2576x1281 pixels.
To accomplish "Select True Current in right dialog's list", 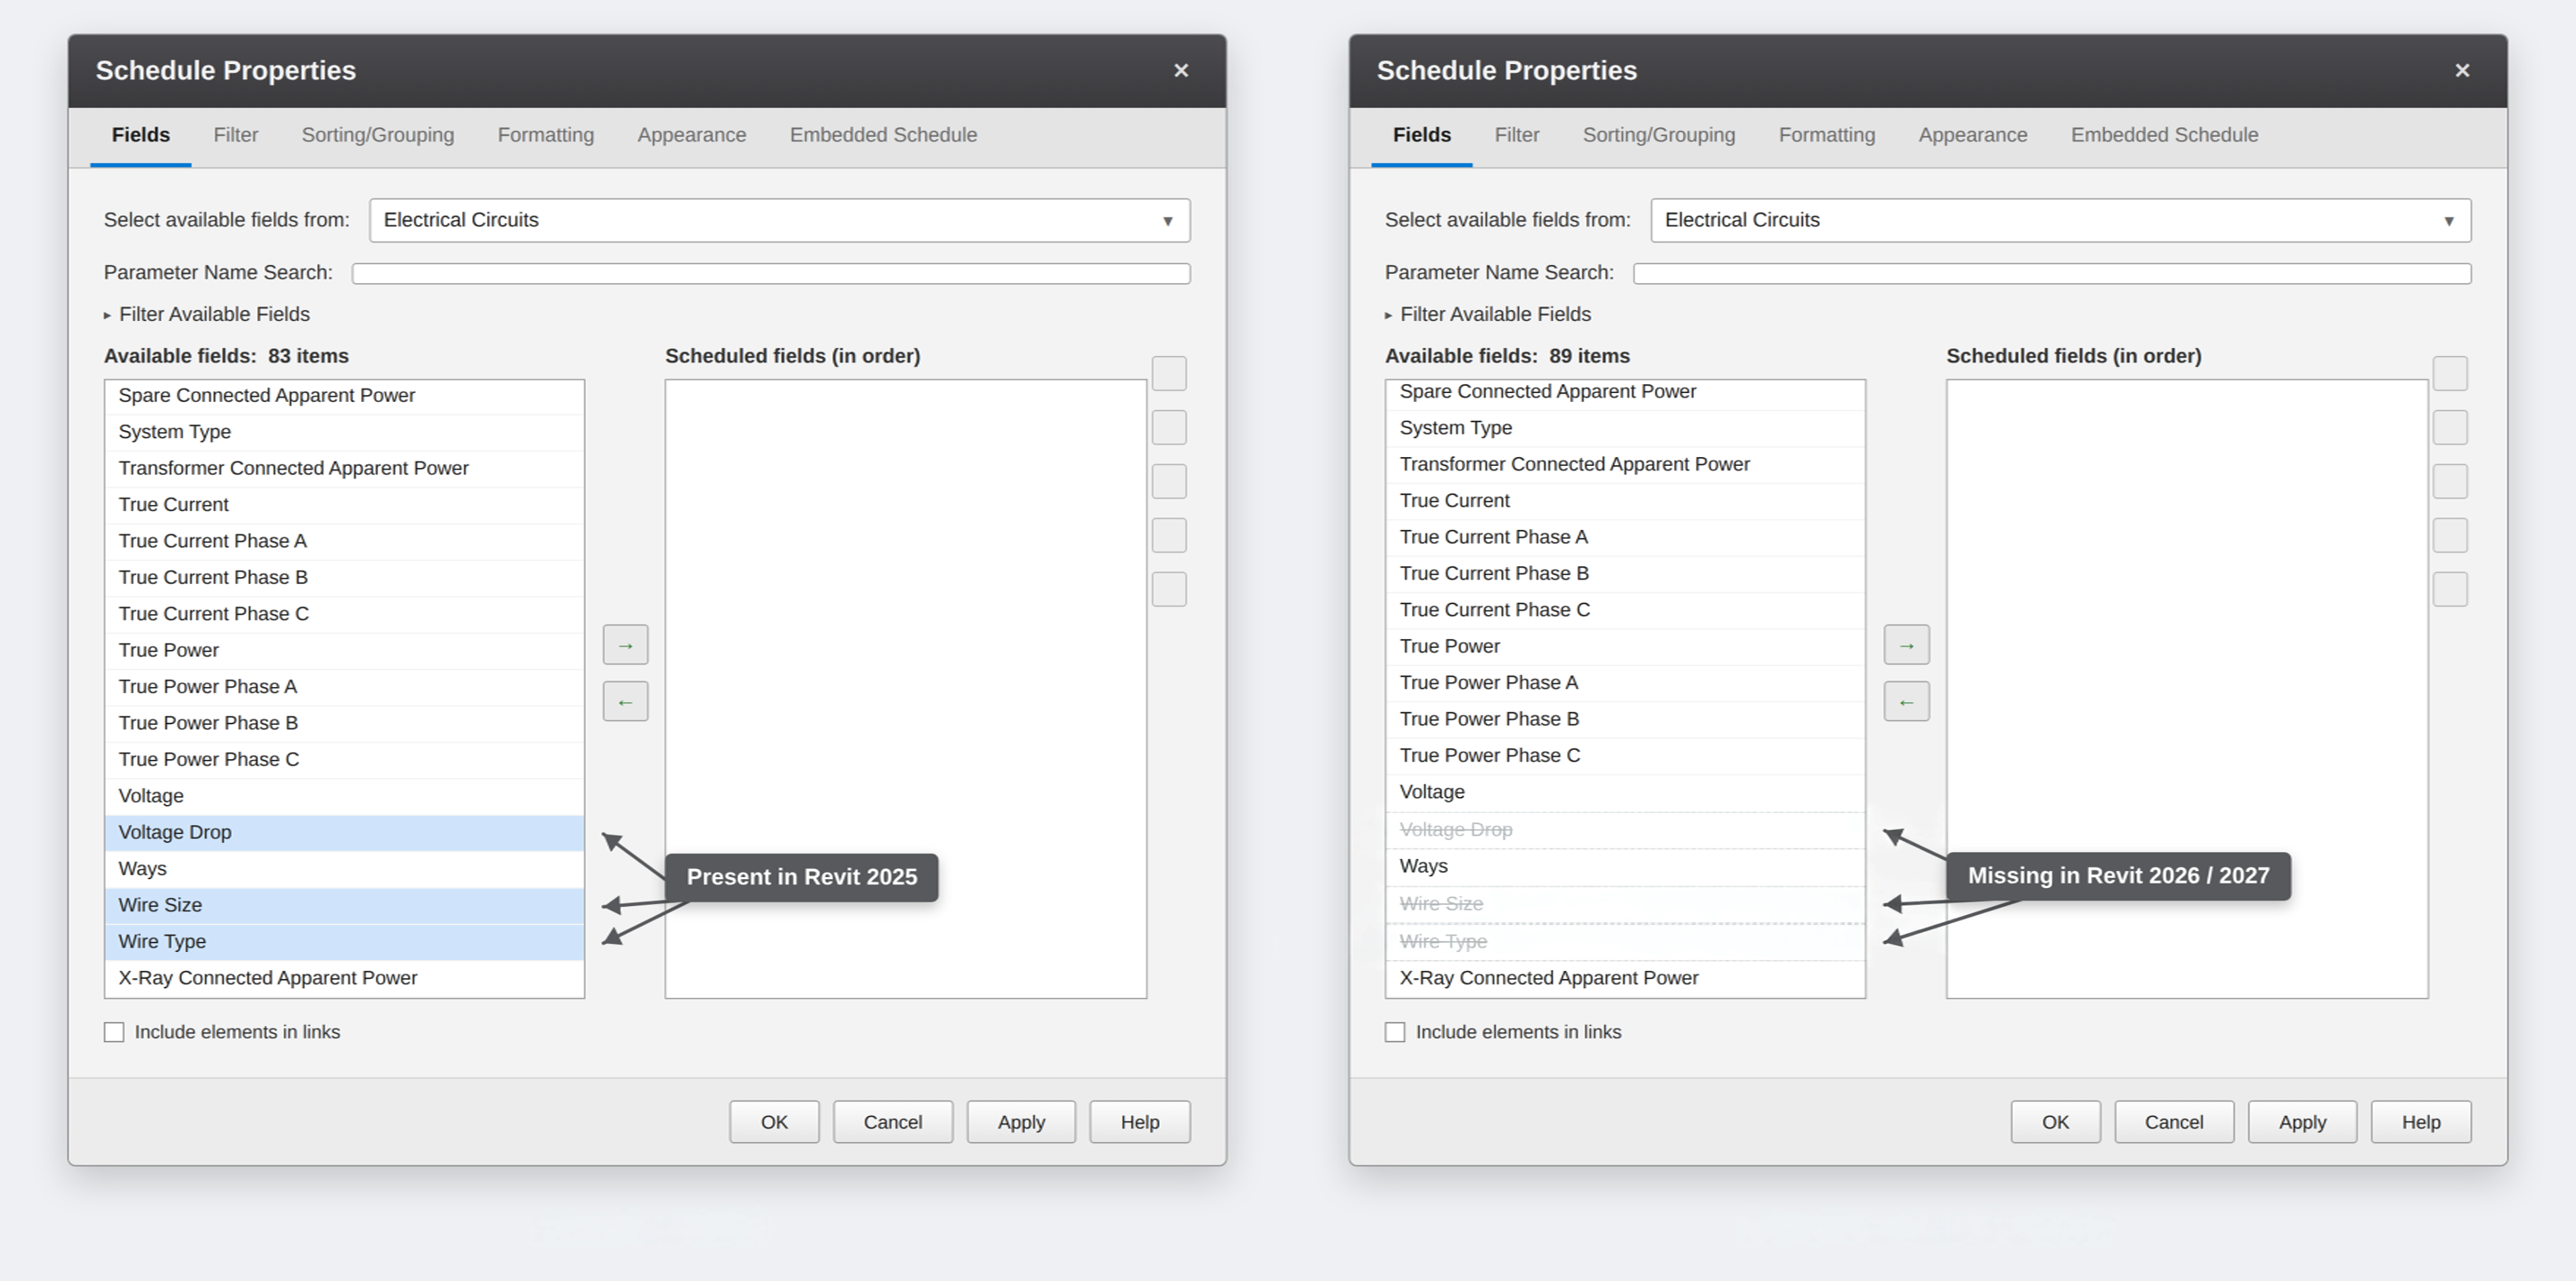I will point(1625,501).
